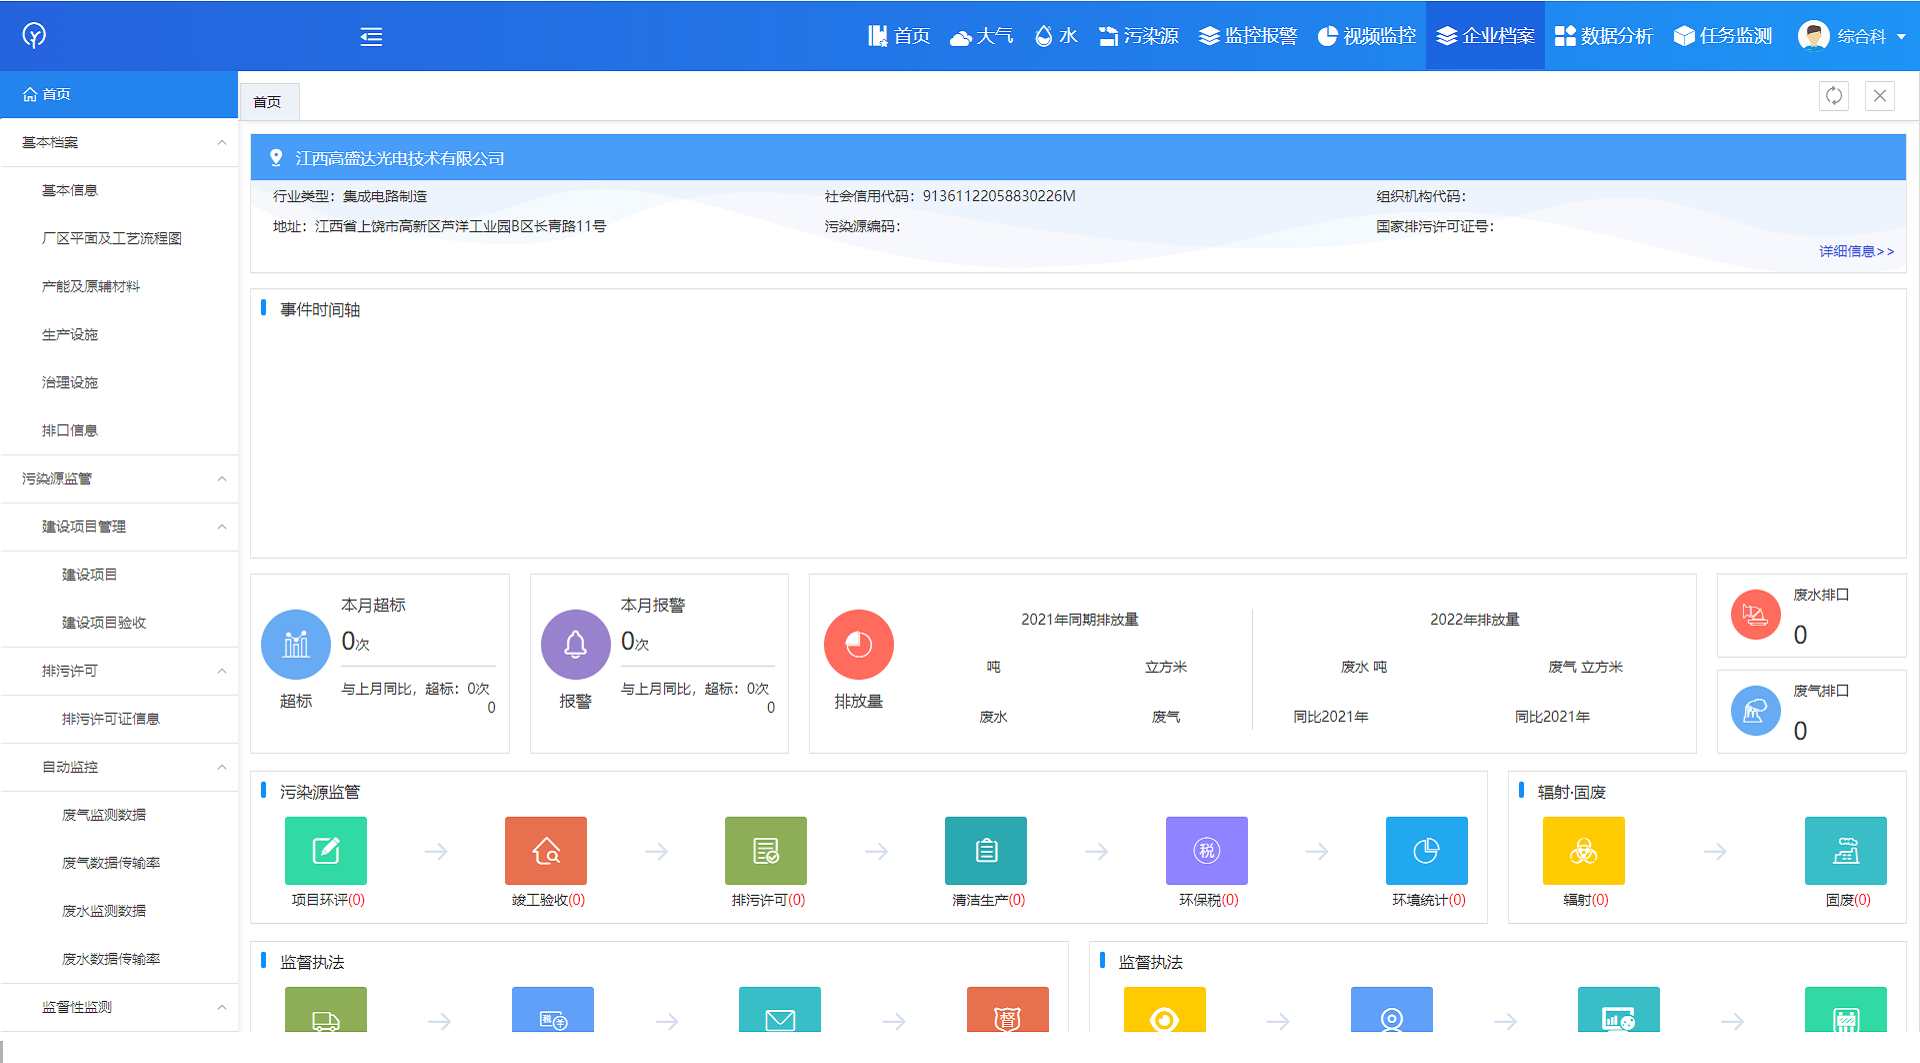Open the 环境统计 pie chart icon

point(1426,851)
